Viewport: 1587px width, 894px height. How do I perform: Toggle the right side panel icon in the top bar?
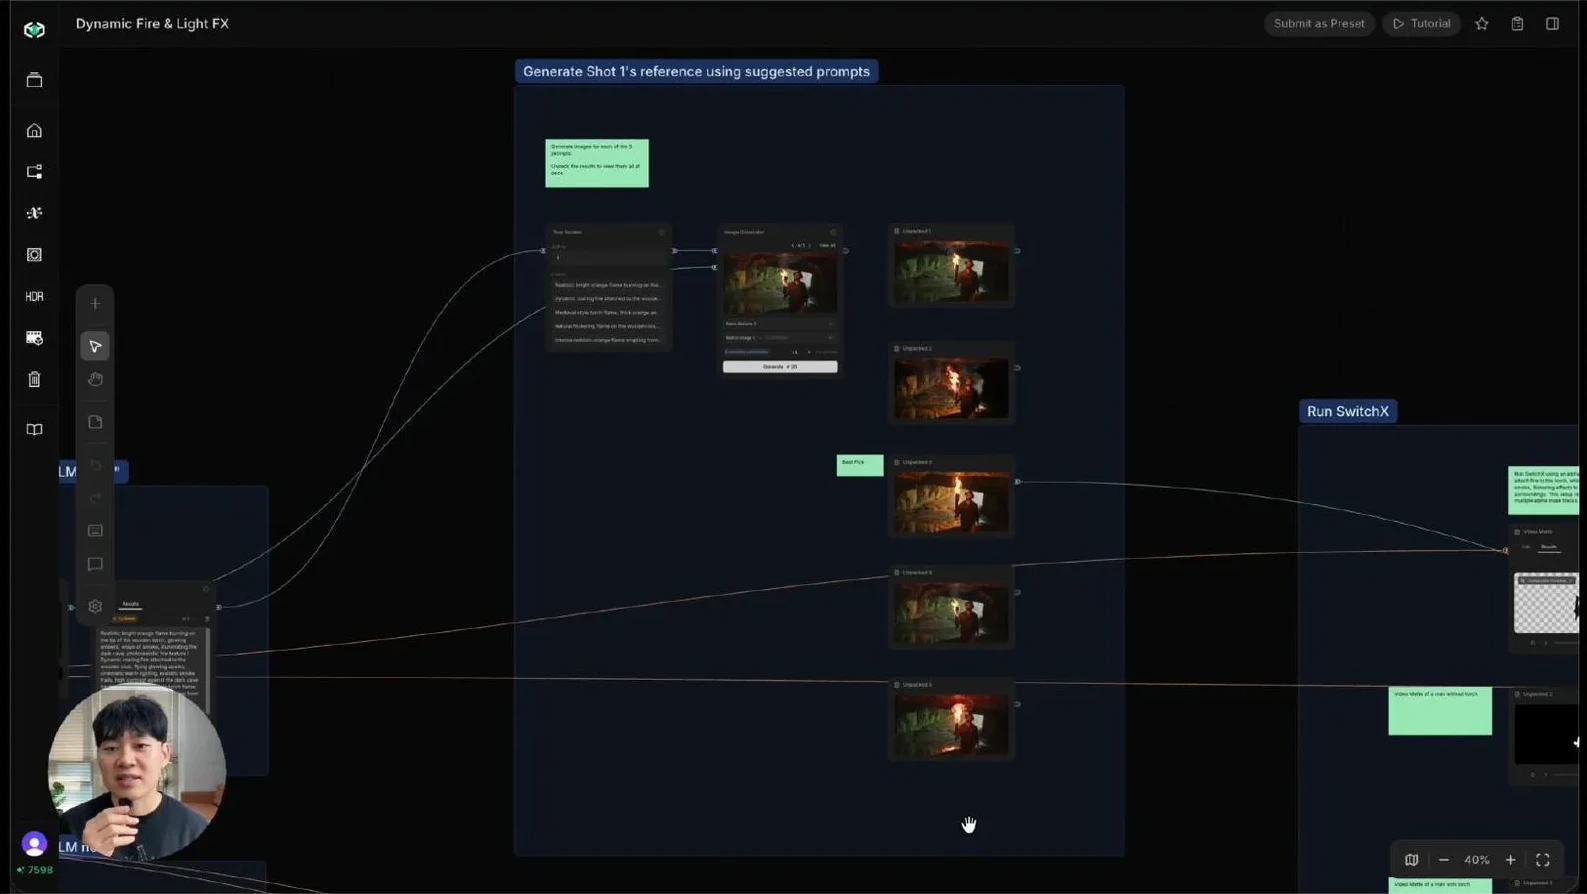(x=1552, y=24)
